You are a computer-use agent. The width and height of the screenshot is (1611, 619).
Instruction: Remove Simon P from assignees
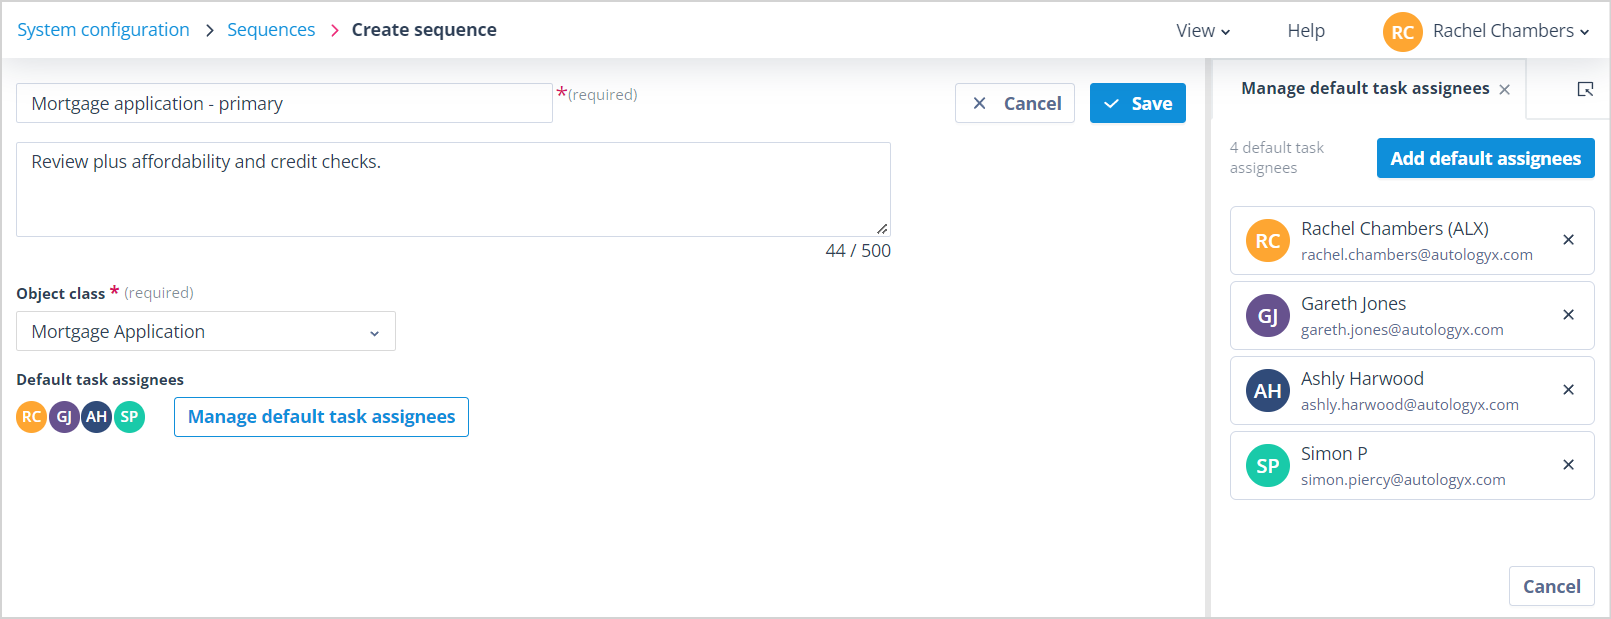(1568, 465)
